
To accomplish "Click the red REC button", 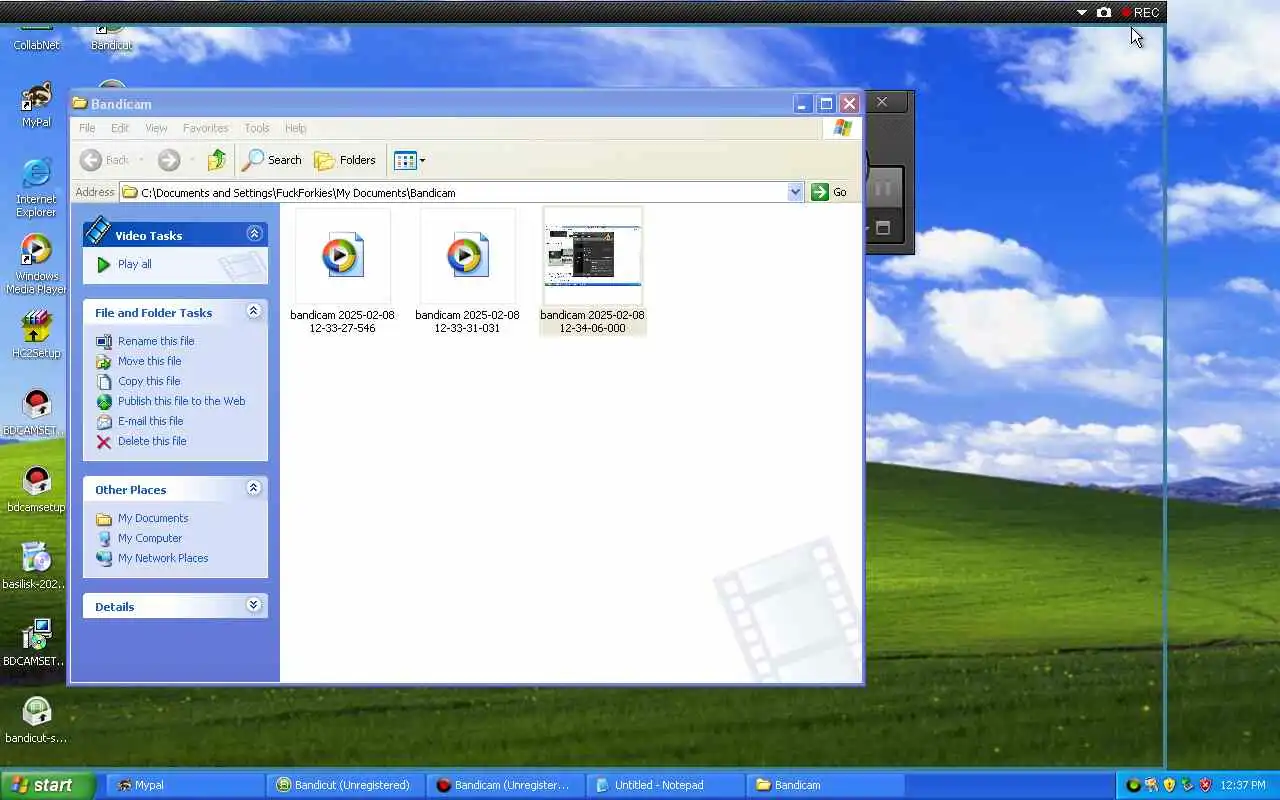I will [x=1140, y=13].
